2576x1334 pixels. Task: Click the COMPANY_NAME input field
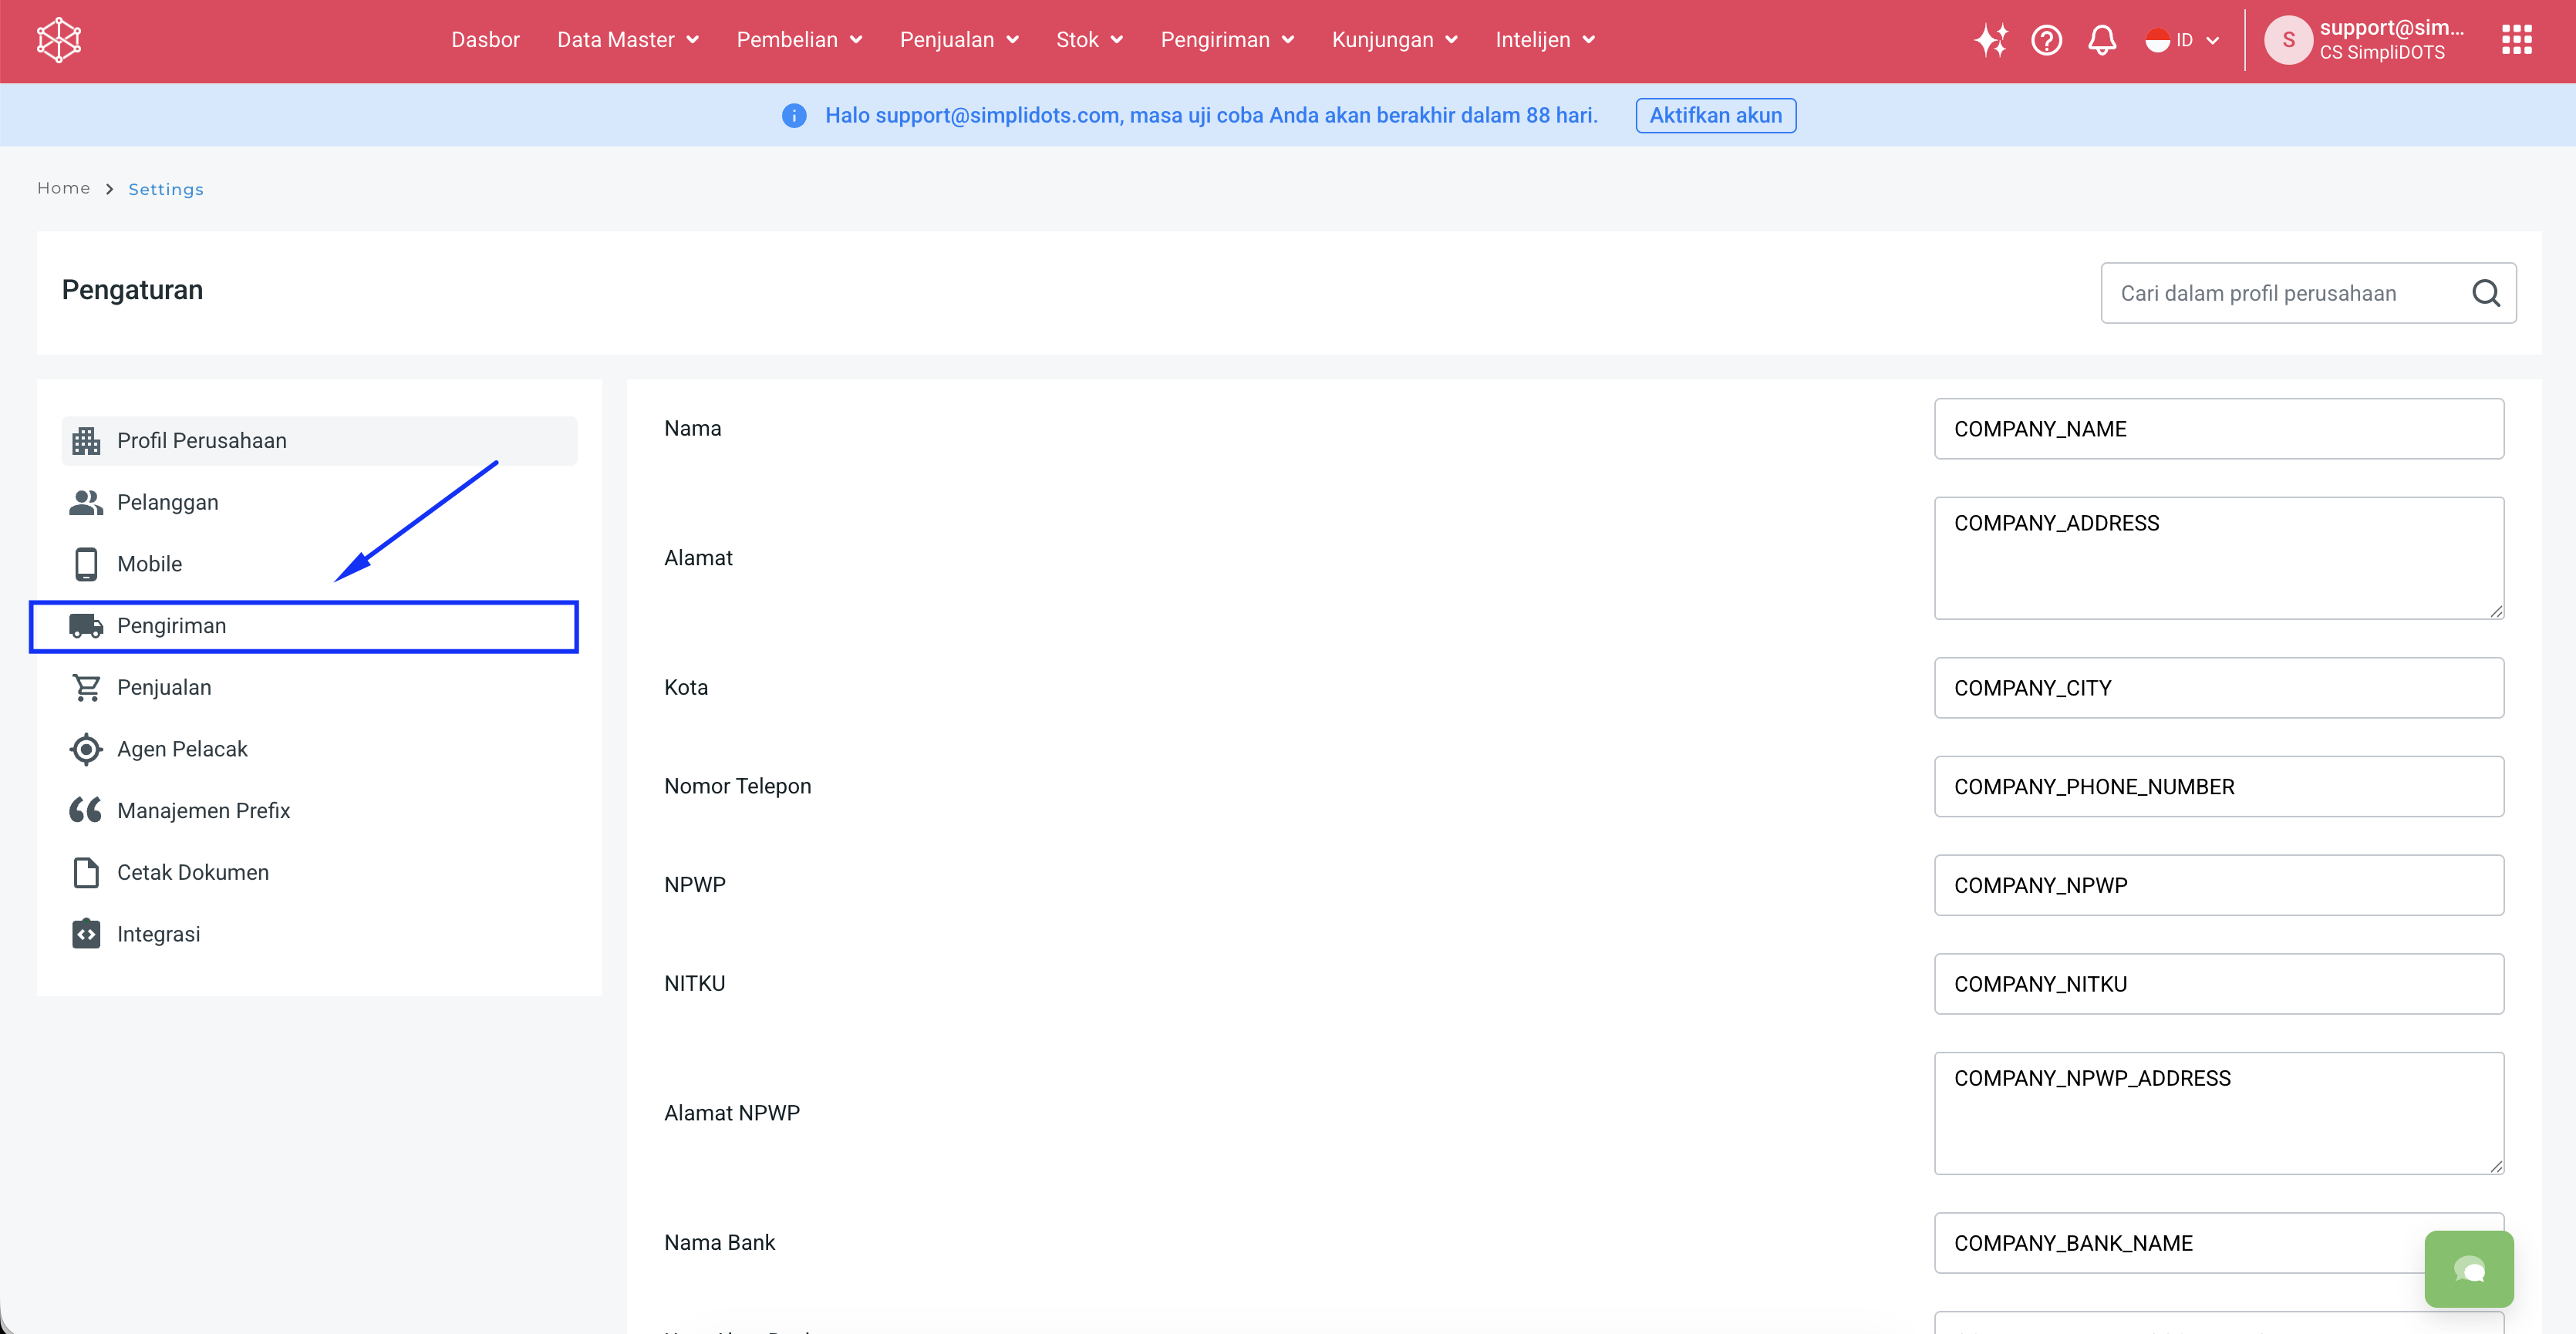pyautogui.click(x=2218, y=429)
